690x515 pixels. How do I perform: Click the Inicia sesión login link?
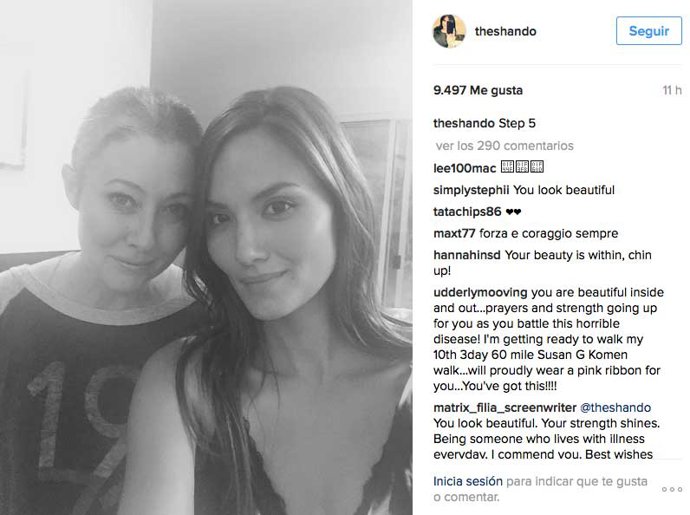click(x=468, y=481)
